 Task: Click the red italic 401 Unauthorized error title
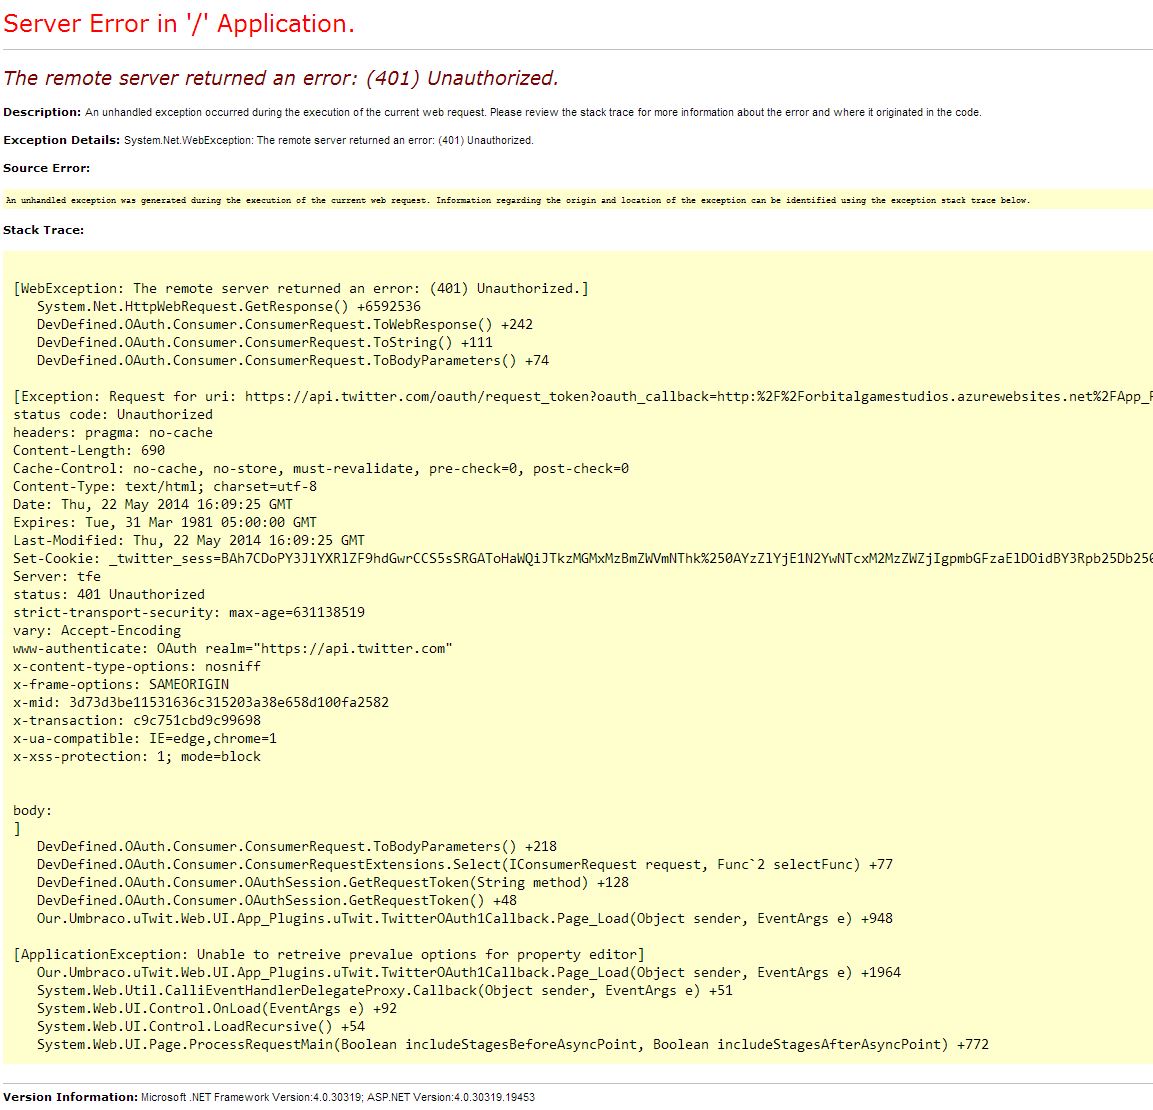click(x=281, y=78)
